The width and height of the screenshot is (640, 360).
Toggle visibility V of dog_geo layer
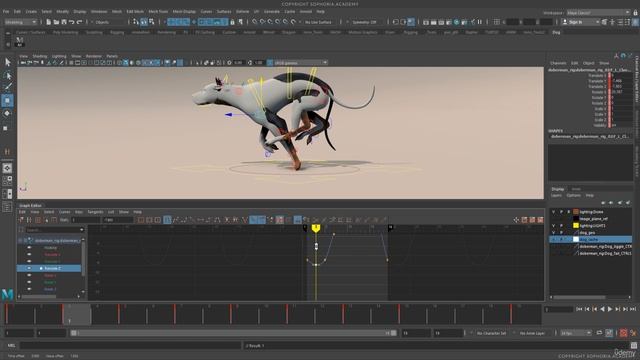553,232
